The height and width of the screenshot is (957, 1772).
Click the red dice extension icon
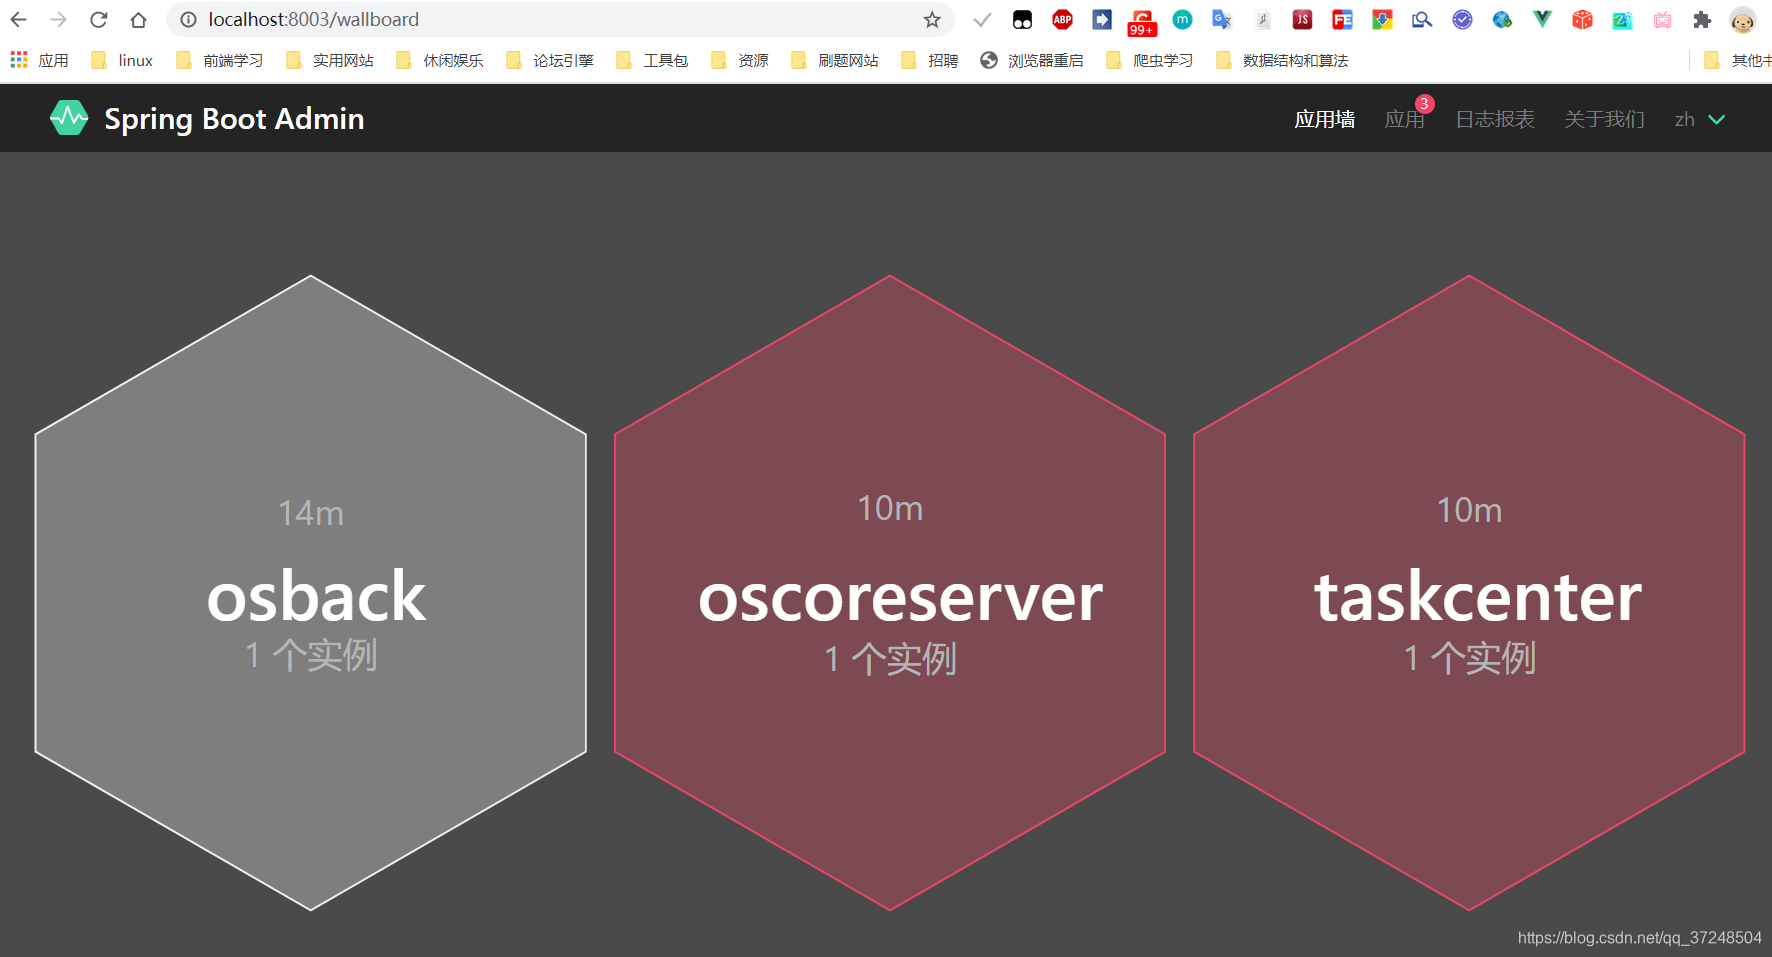click(1582, 19)
